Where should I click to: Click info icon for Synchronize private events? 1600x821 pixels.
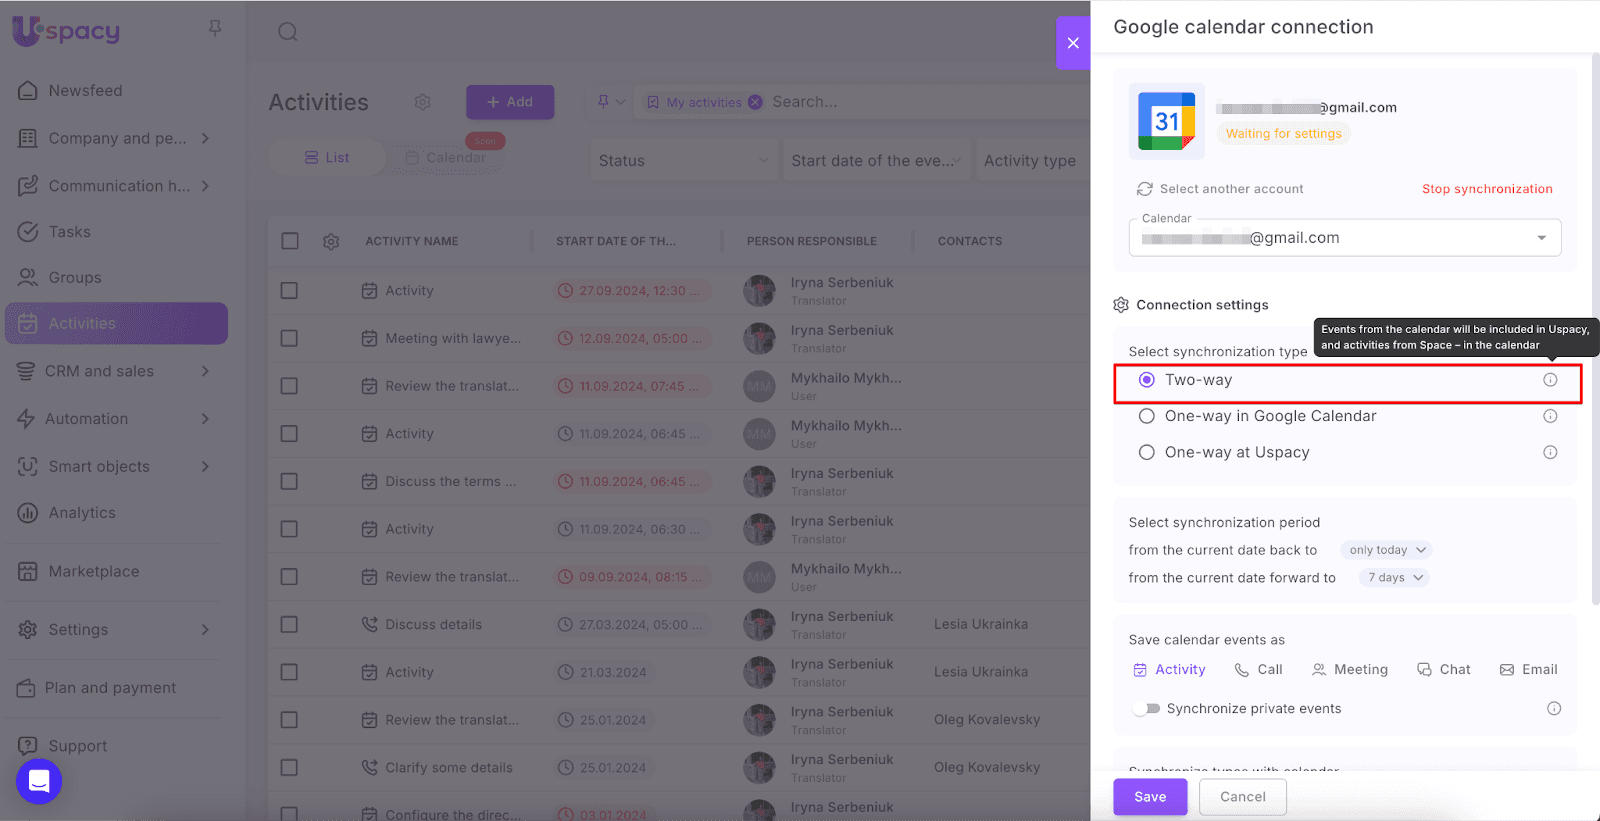[x=1554, y=709]
